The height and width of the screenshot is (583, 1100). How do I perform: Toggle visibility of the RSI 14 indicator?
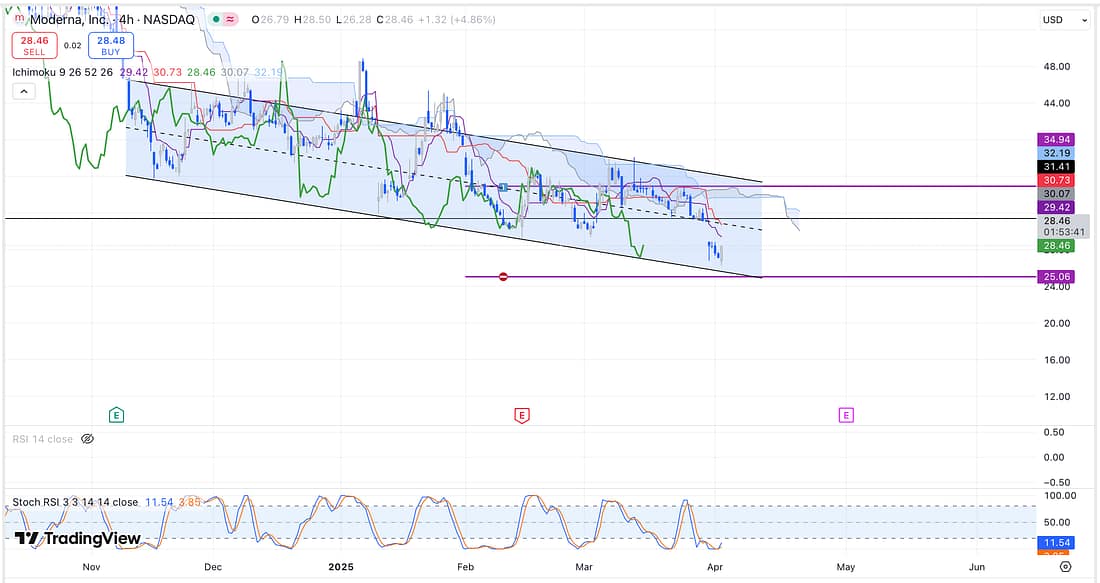[x=87, y=439]
